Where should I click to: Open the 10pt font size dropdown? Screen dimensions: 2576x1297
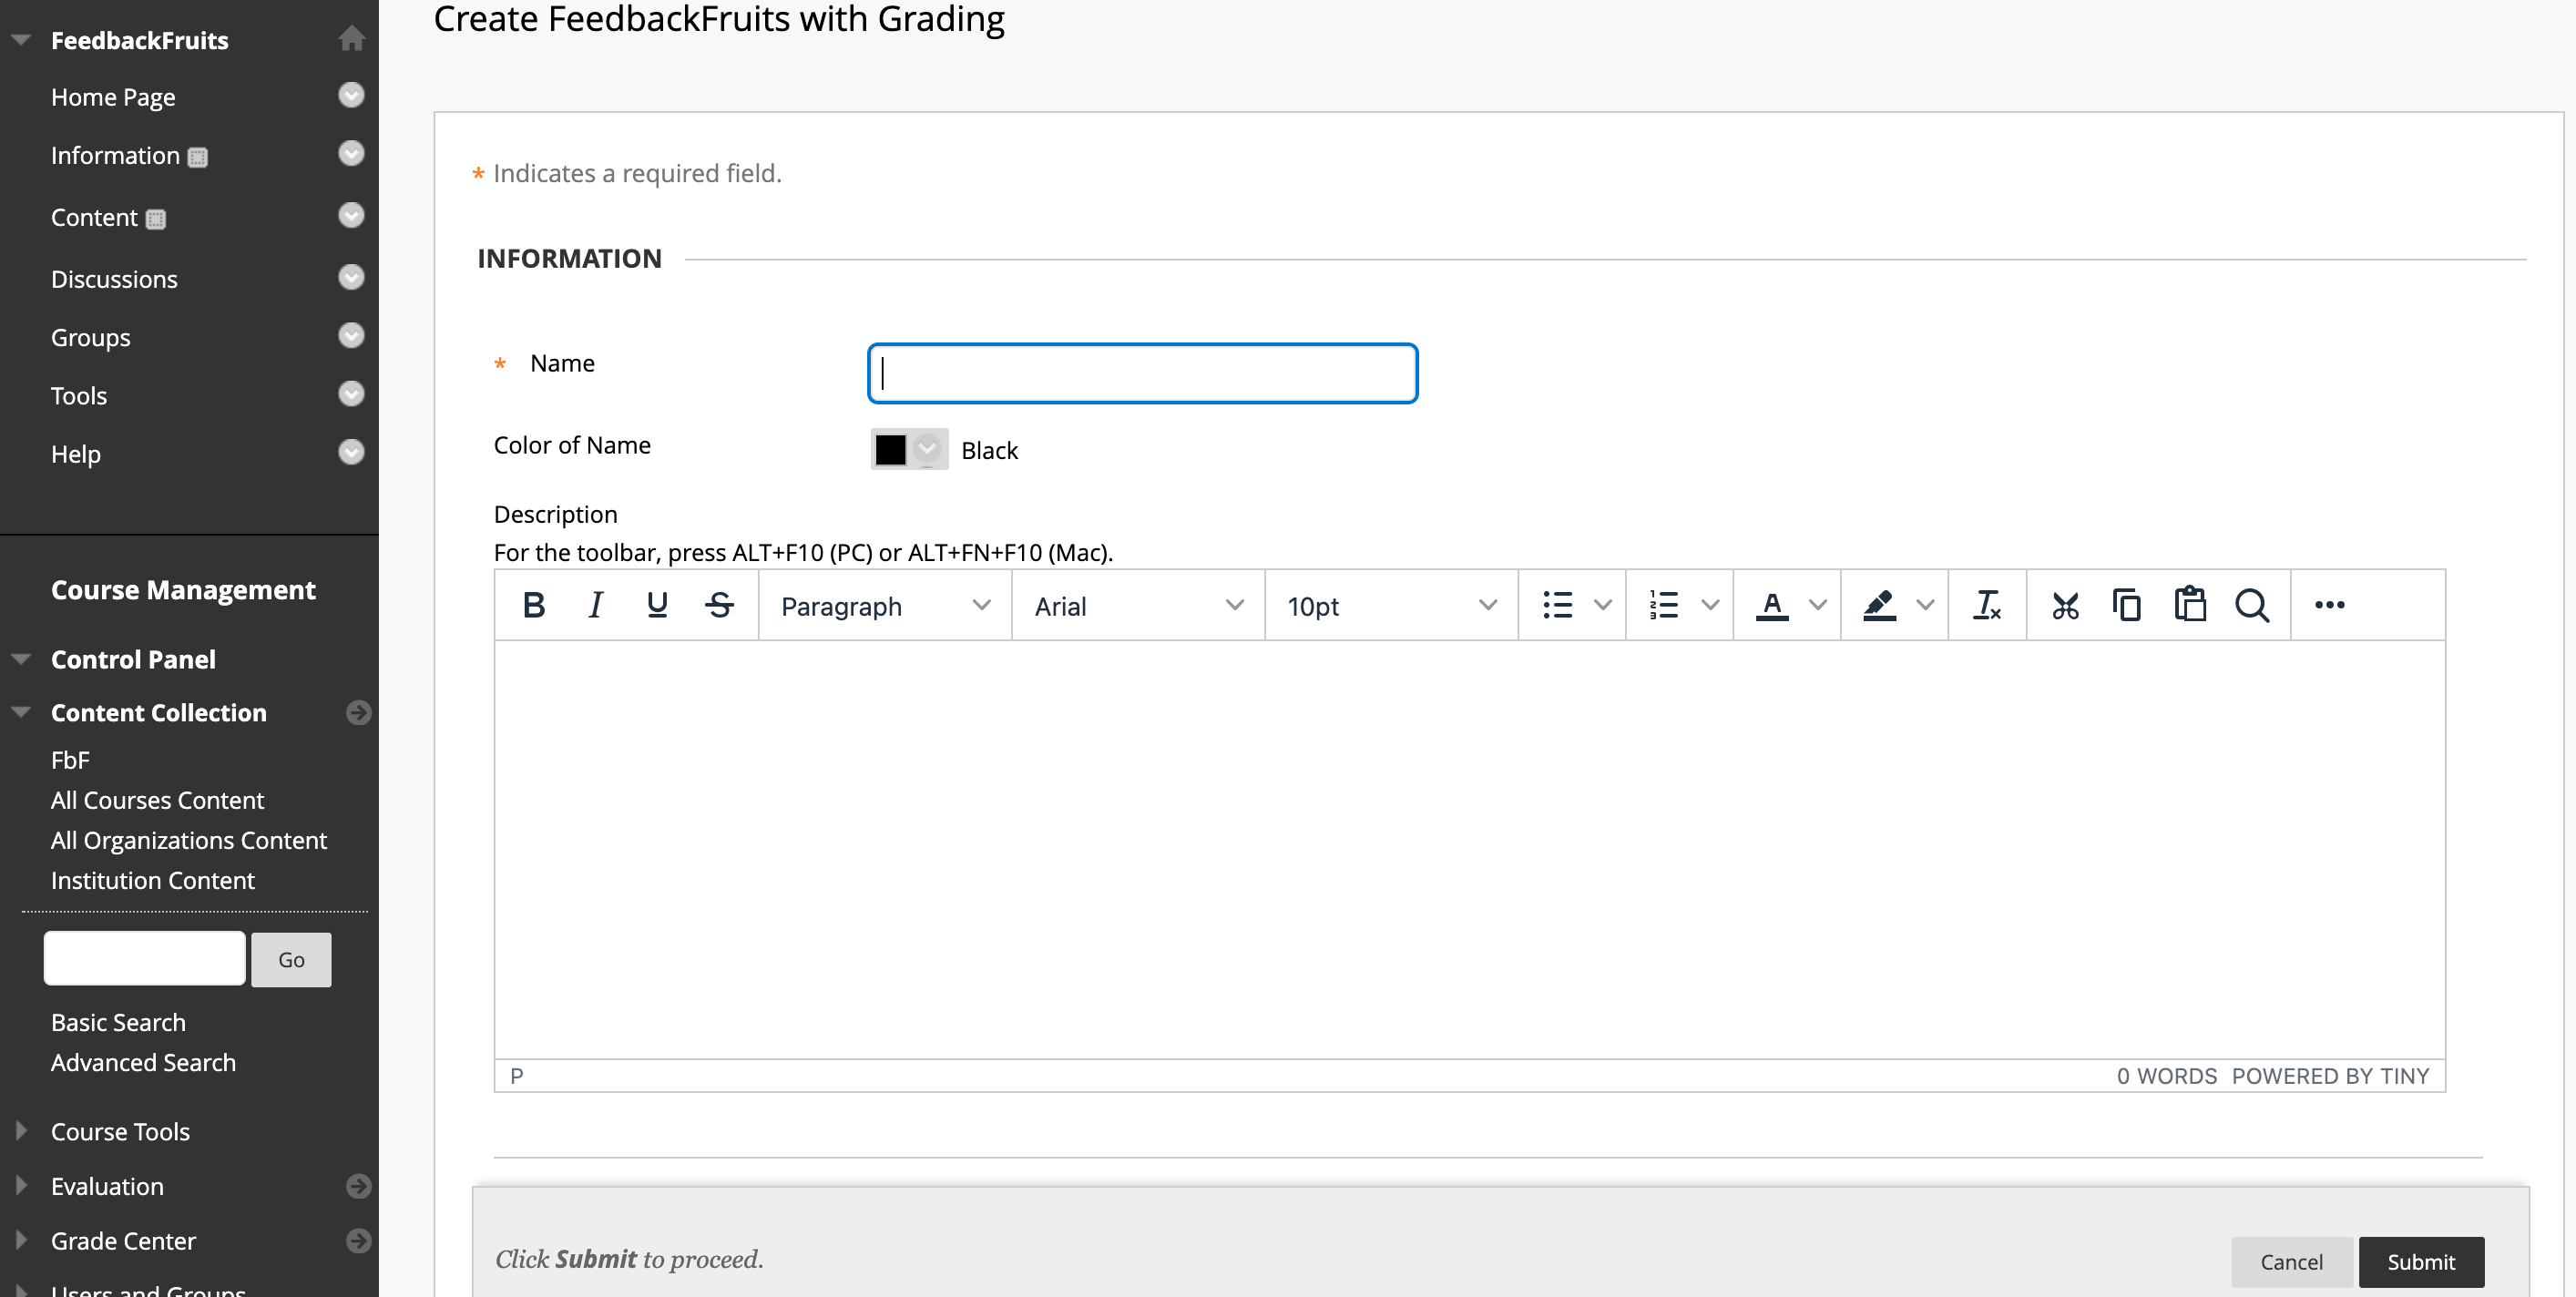(1391, 606)
